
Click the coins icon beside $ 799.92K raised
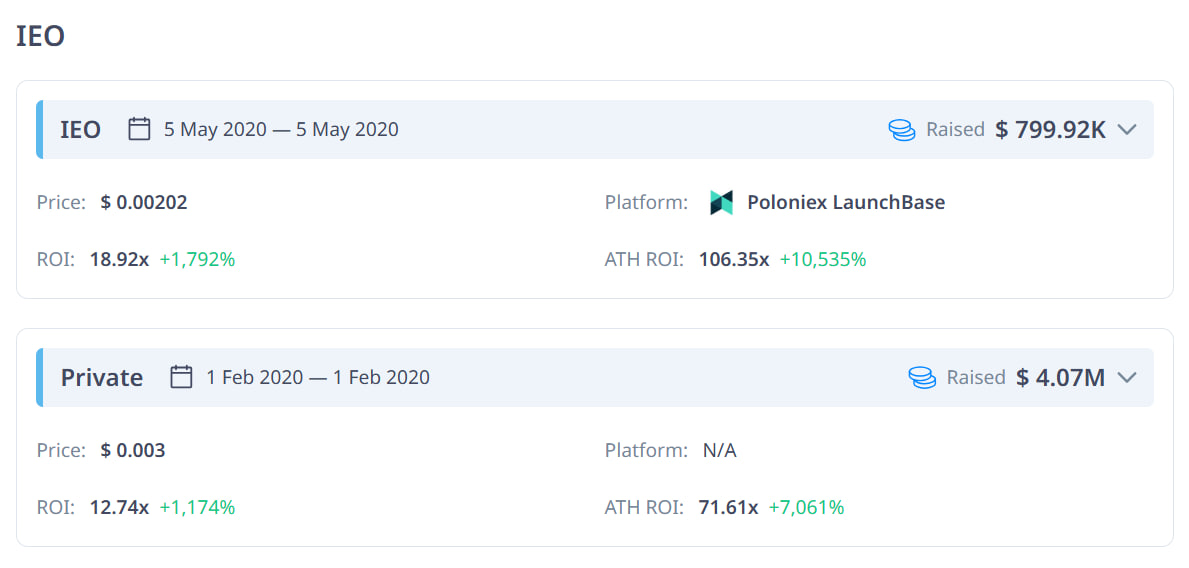click(x=902, y=129)
